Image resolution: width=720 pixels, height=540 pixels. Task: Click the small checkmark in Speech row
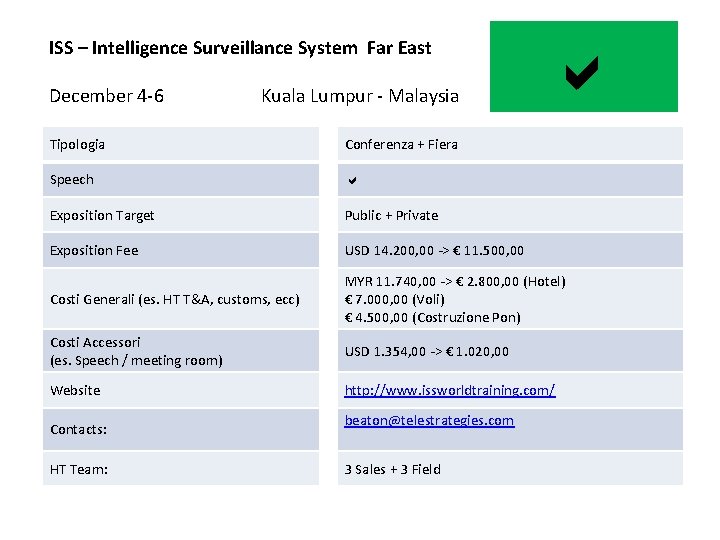coord(353,181)
